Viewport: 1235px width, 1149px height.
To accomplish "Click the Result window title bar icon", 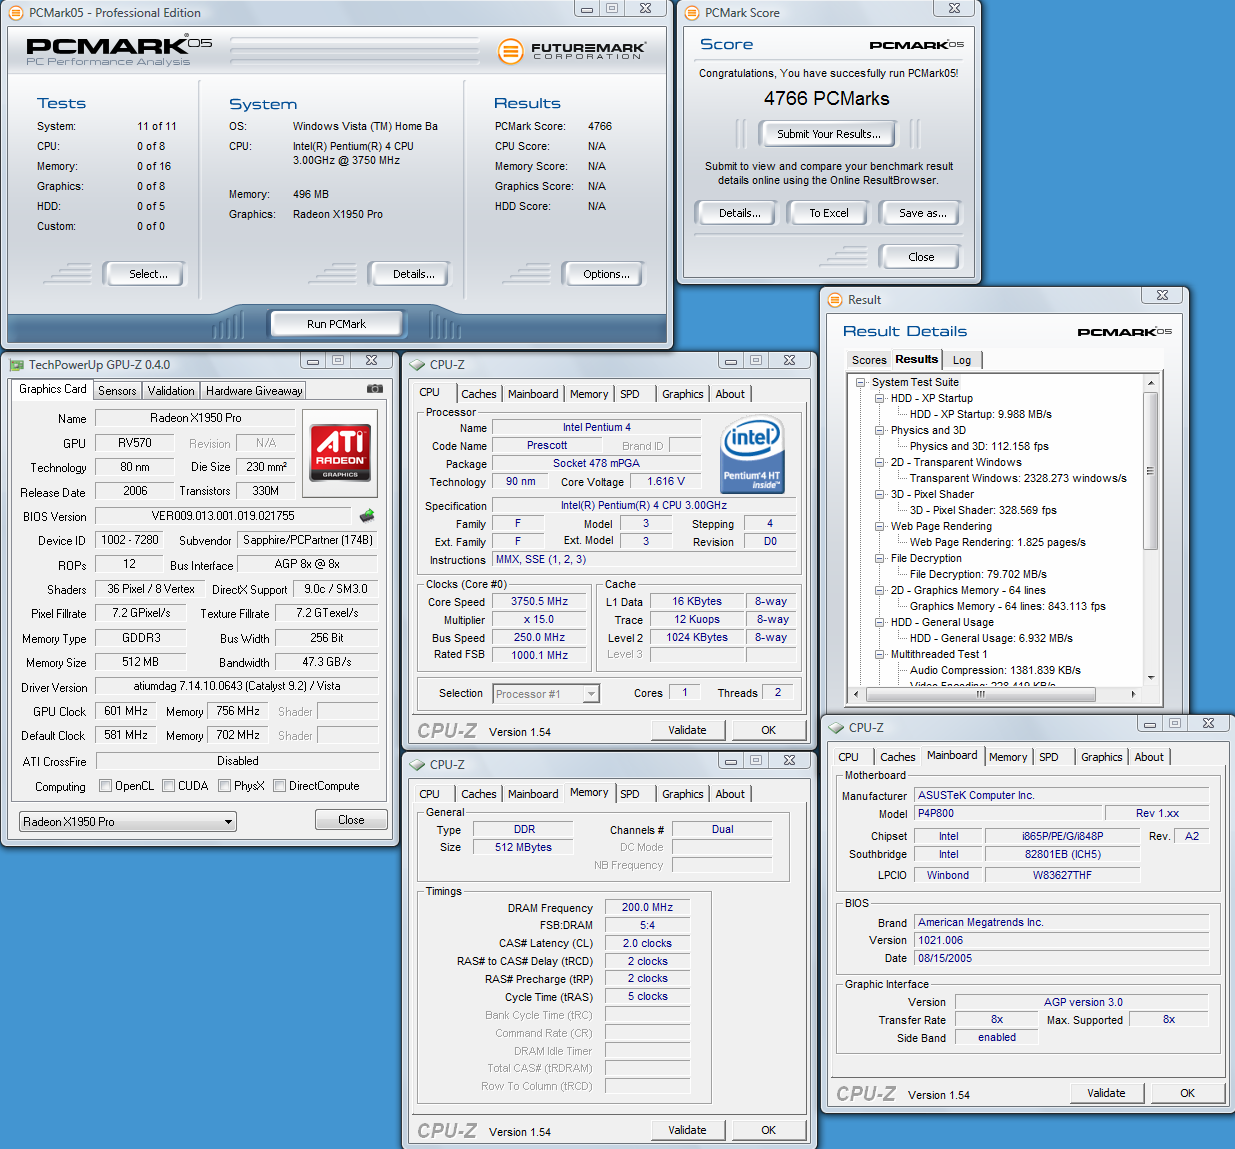I will [x=834, y=300].
